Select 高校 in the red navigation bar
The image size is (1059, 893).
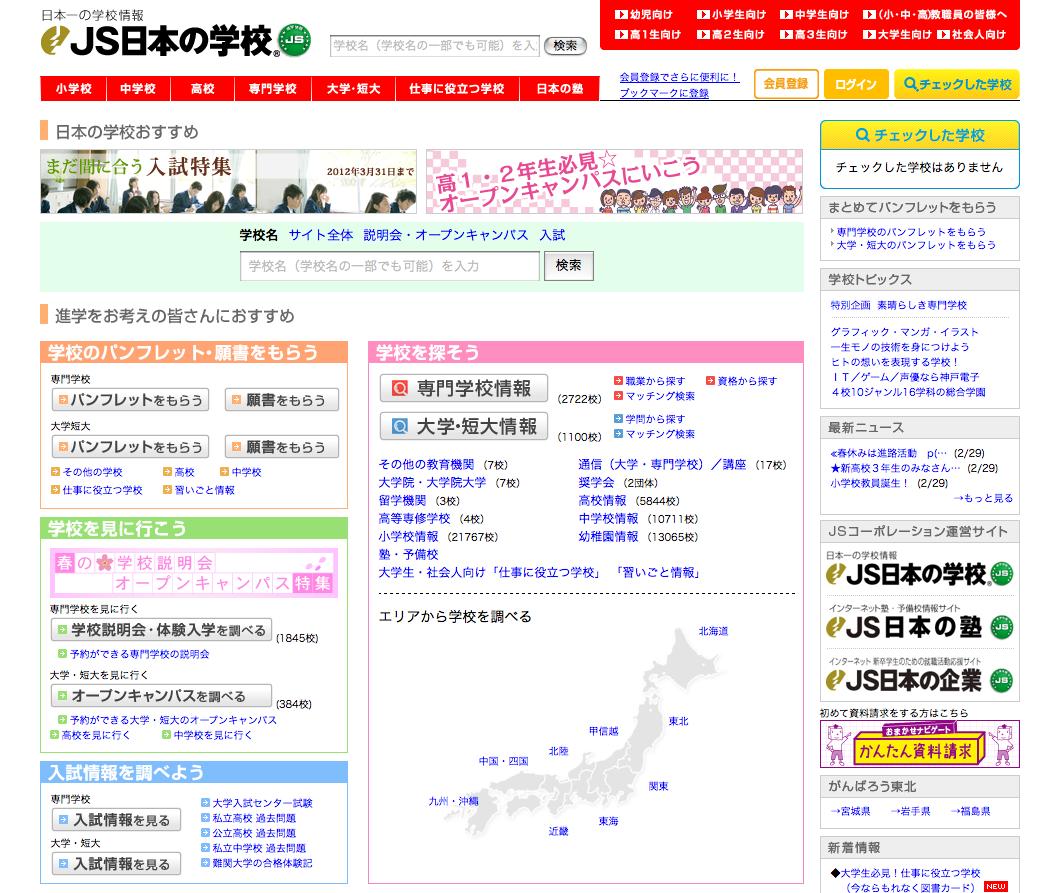pyautogui.click(x=204, y=89)
